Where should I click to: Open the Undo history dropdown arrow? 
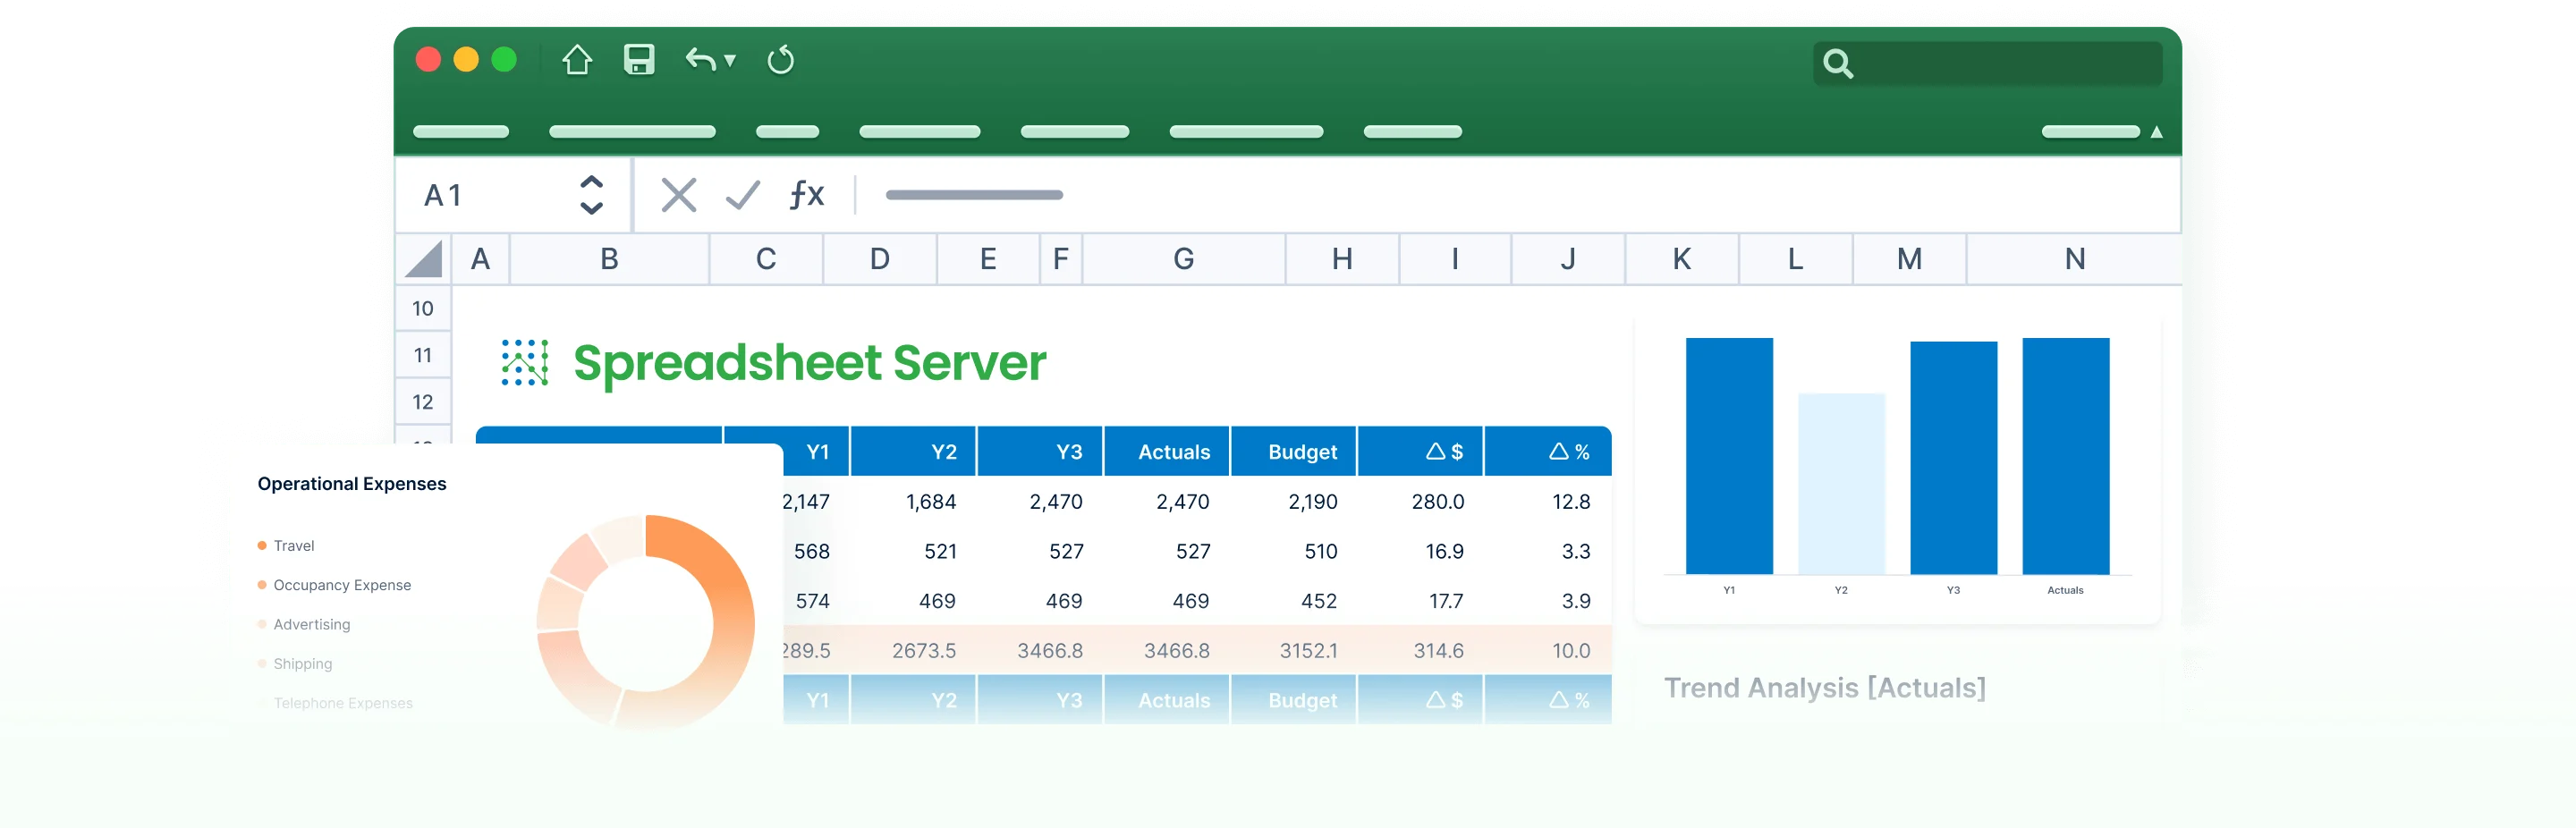coord(730,61)
